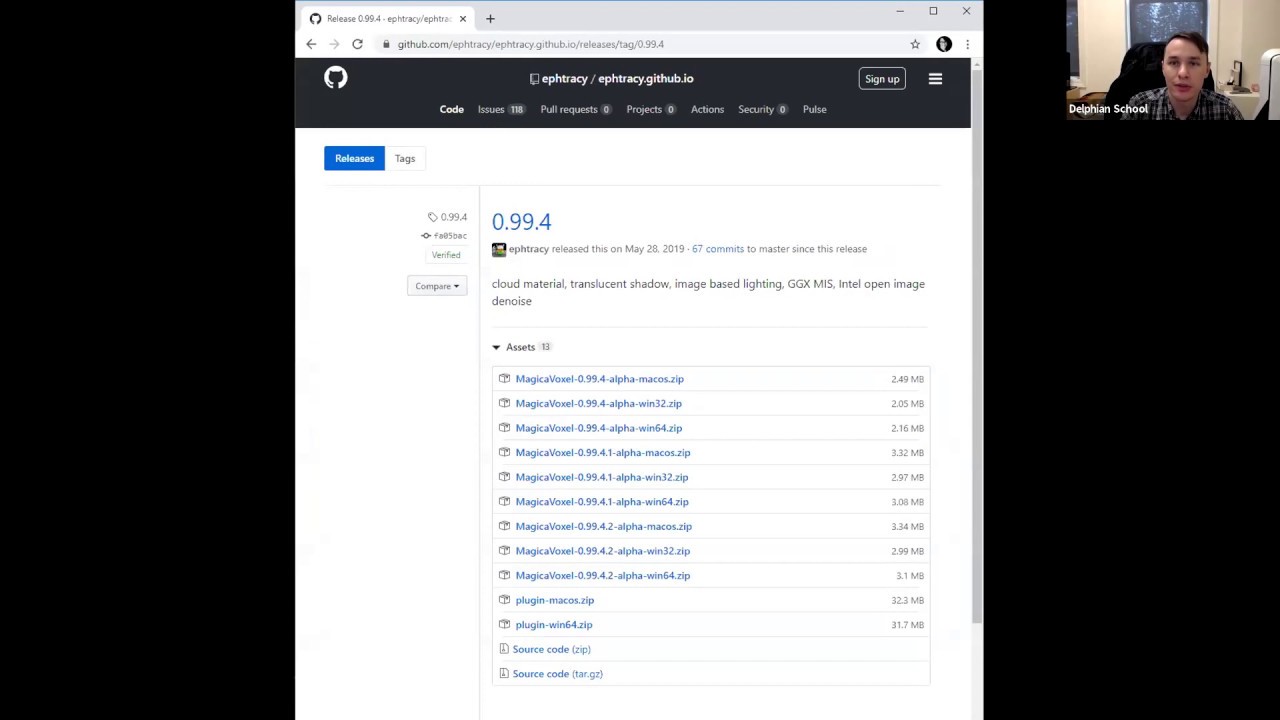Open the GitHub hamburger menu
Image resolution: width=1280 pixels, height=720 pixels.
935,79
